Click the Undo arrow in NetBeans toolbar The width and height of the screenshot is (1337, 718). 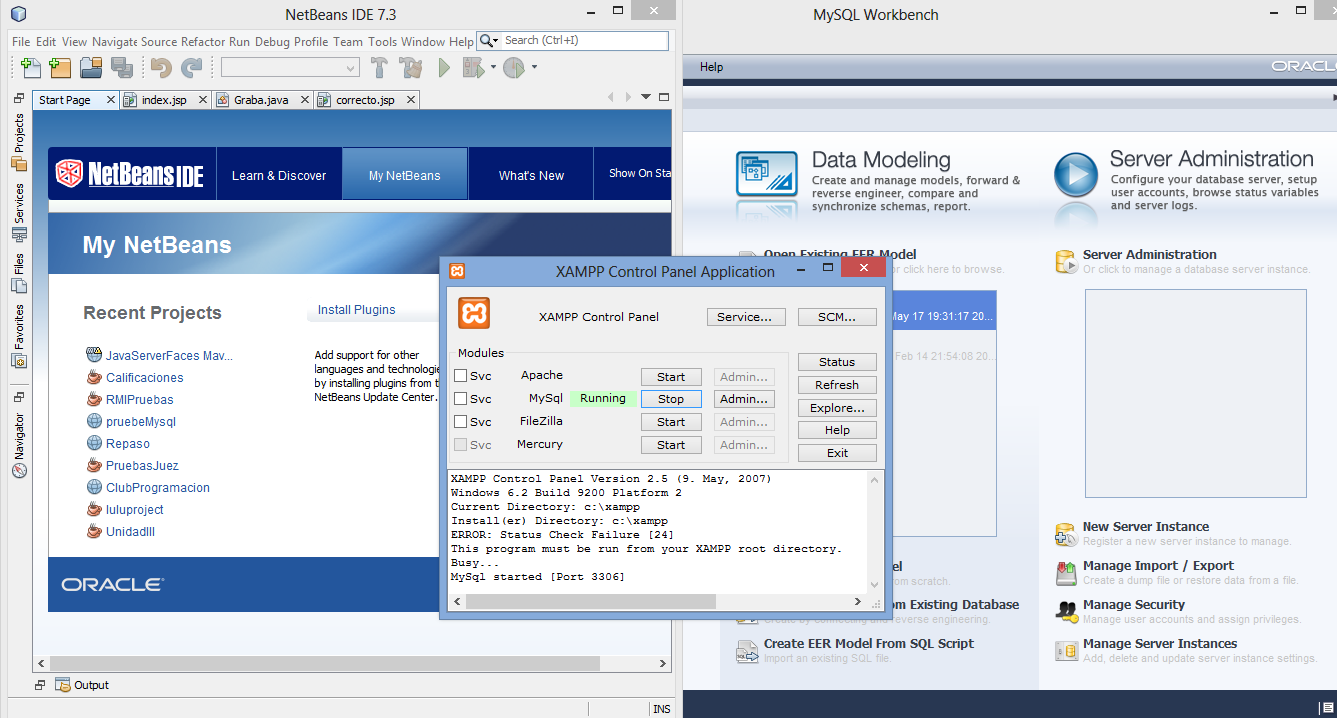[161, 68]
